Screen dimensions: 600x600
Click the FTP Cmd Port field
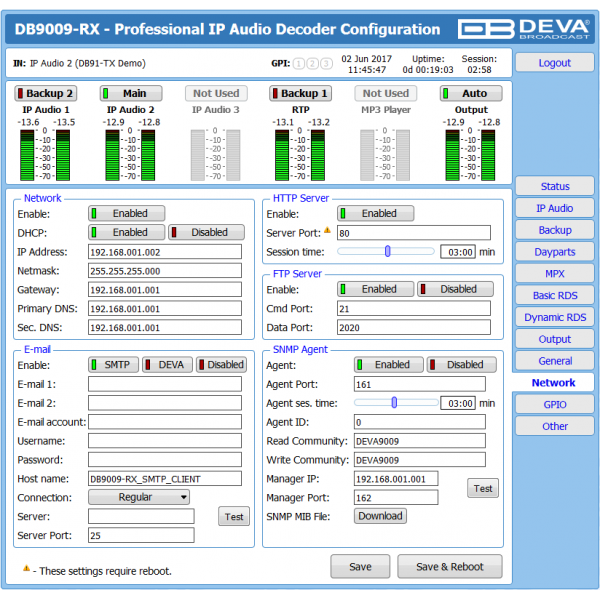[x=414, y=308]
